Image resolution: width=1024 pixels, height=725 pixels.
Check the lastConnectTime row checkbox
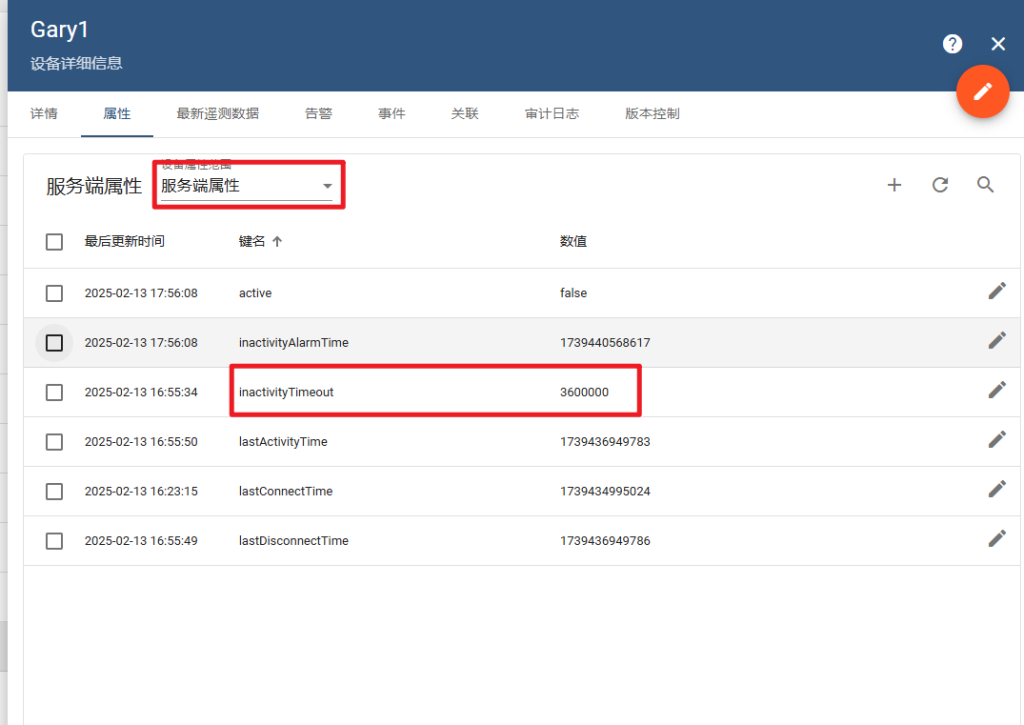pos(54,491)
